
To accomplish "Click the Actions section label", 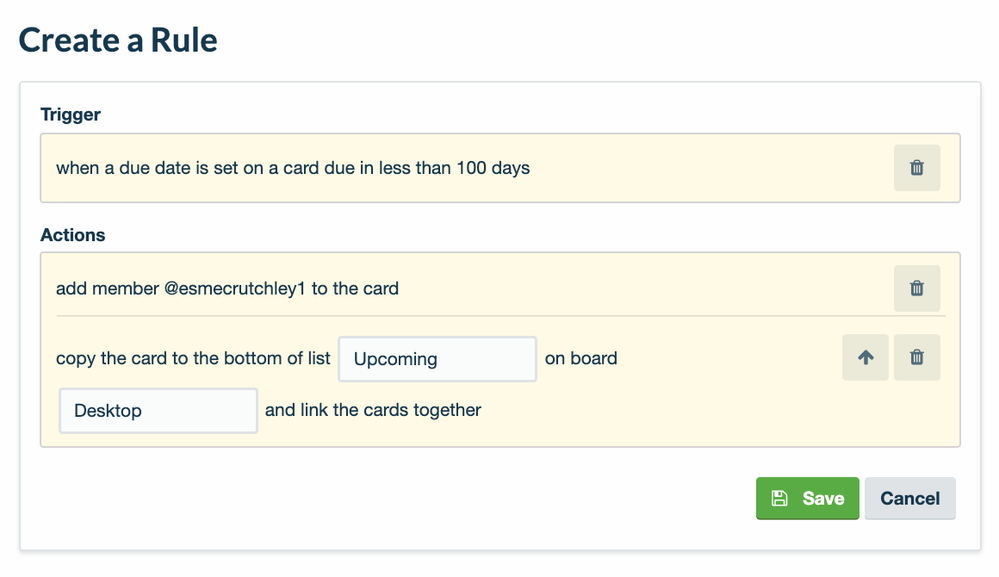I will point(72,235).
